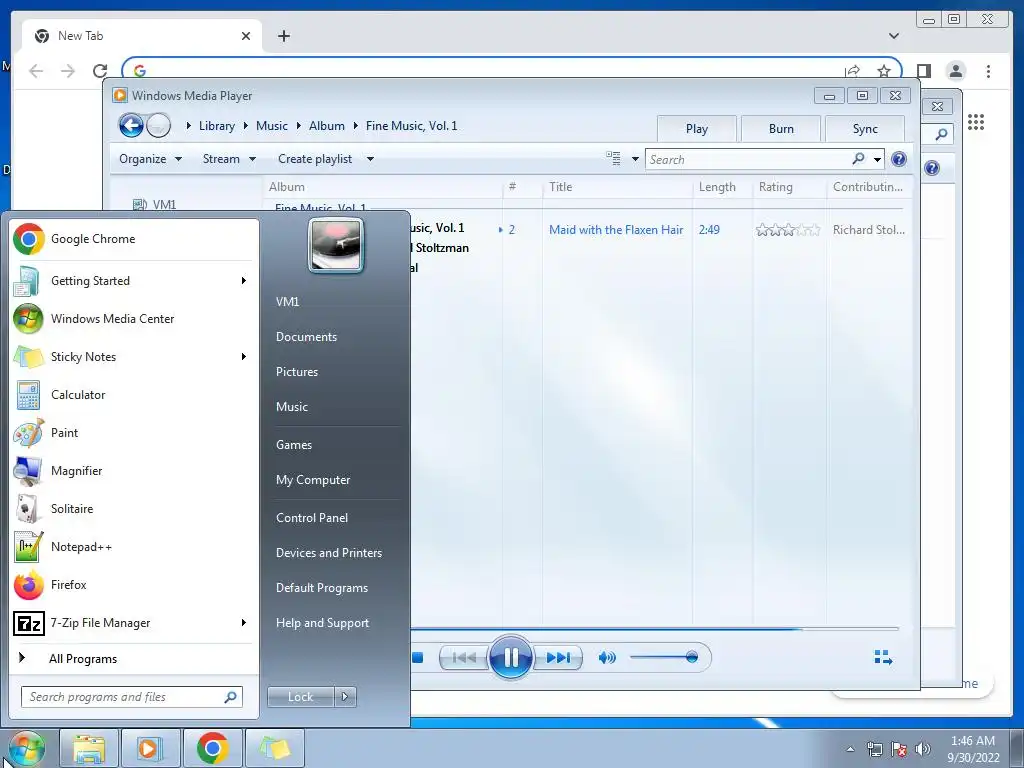Click Album in Media Player breadcrumb
The height and width of the screenshot is (768, 1024).
click(327, 126)
